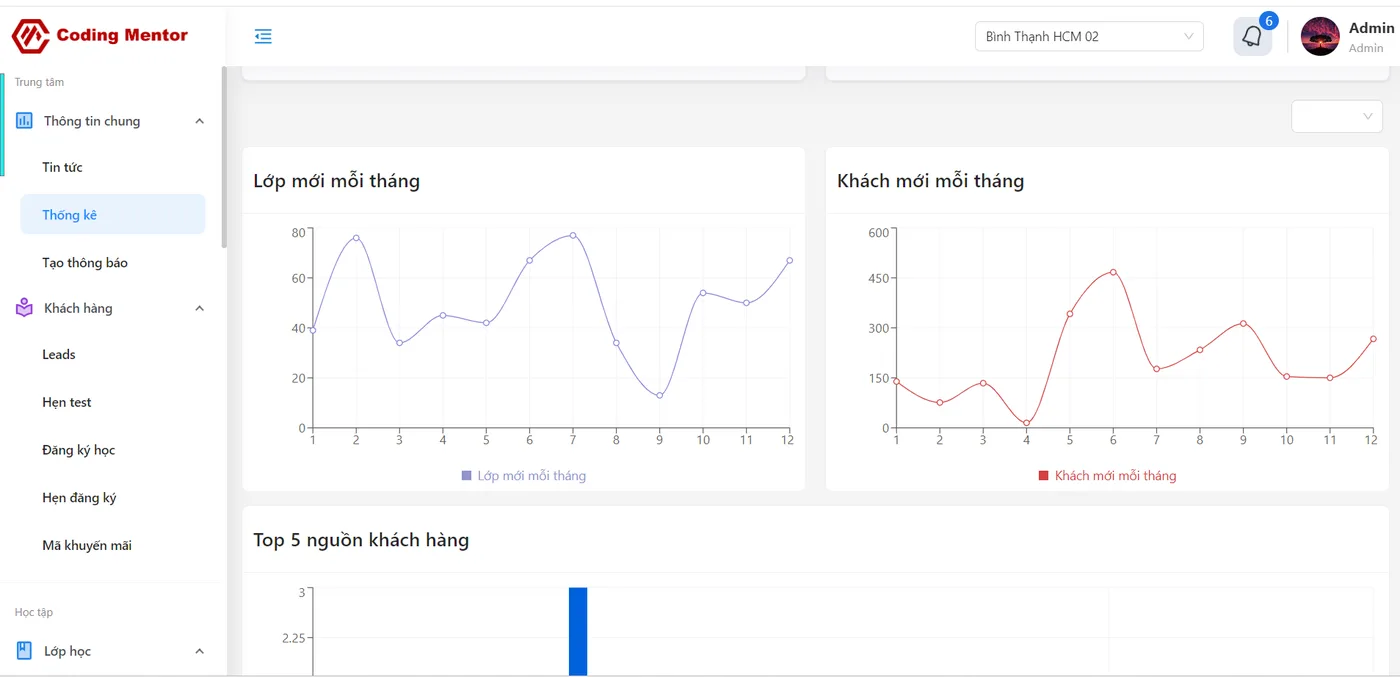Collapse the Thông tin chung section chevron
This screenshot has height=677, width=1400.
point(199,121)
